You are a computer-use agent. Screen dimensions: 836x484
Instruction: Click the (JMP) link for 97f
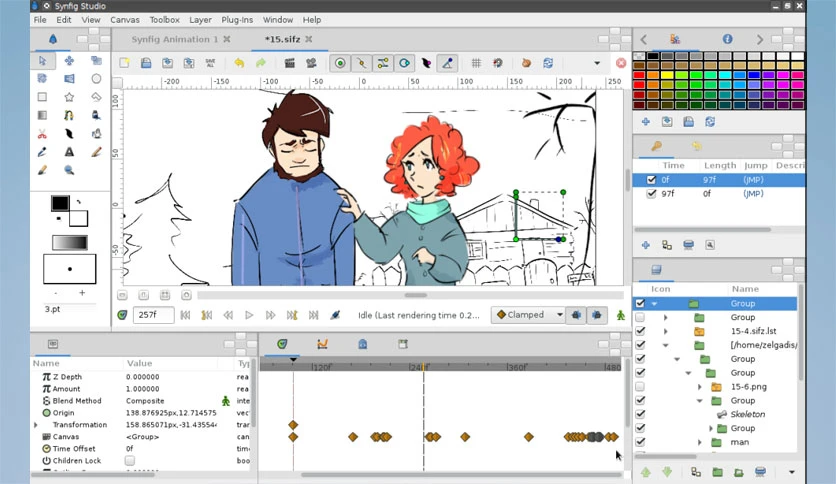pyautogui.click(x=753, y=193)
